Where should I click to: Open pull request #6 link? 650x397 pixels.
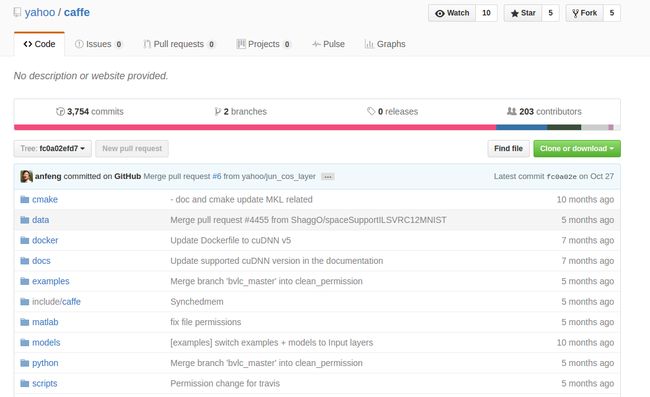(x=217, y=176)
